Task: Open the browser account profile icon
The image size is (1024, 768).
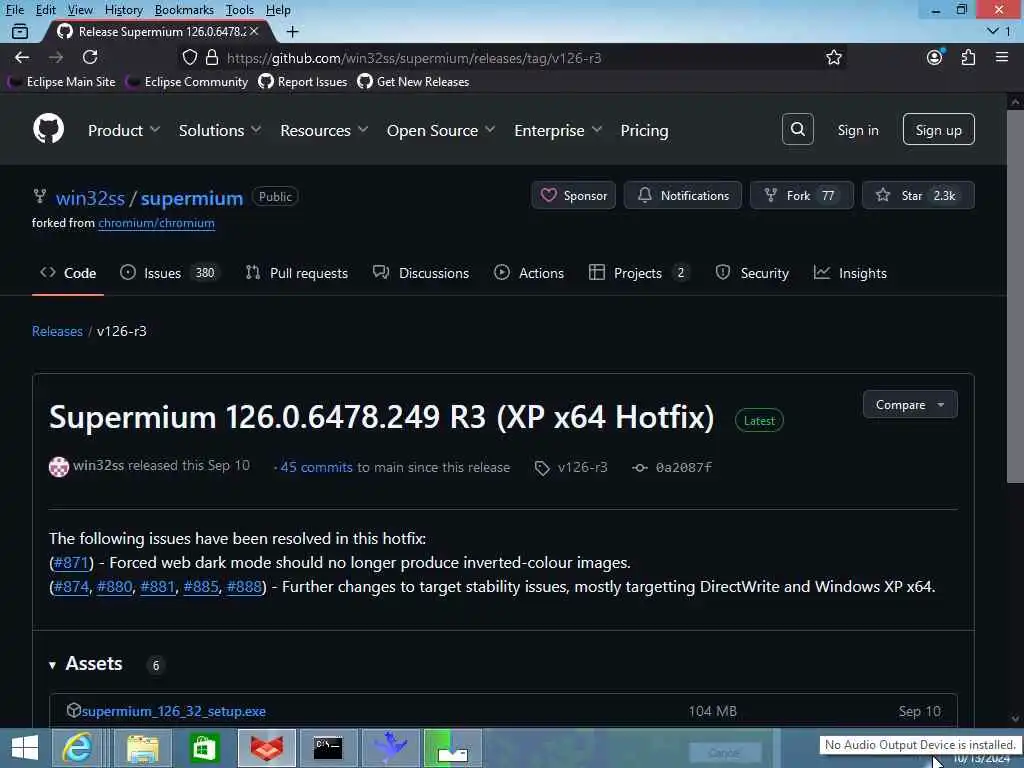Action: click(x=935, y=57)
